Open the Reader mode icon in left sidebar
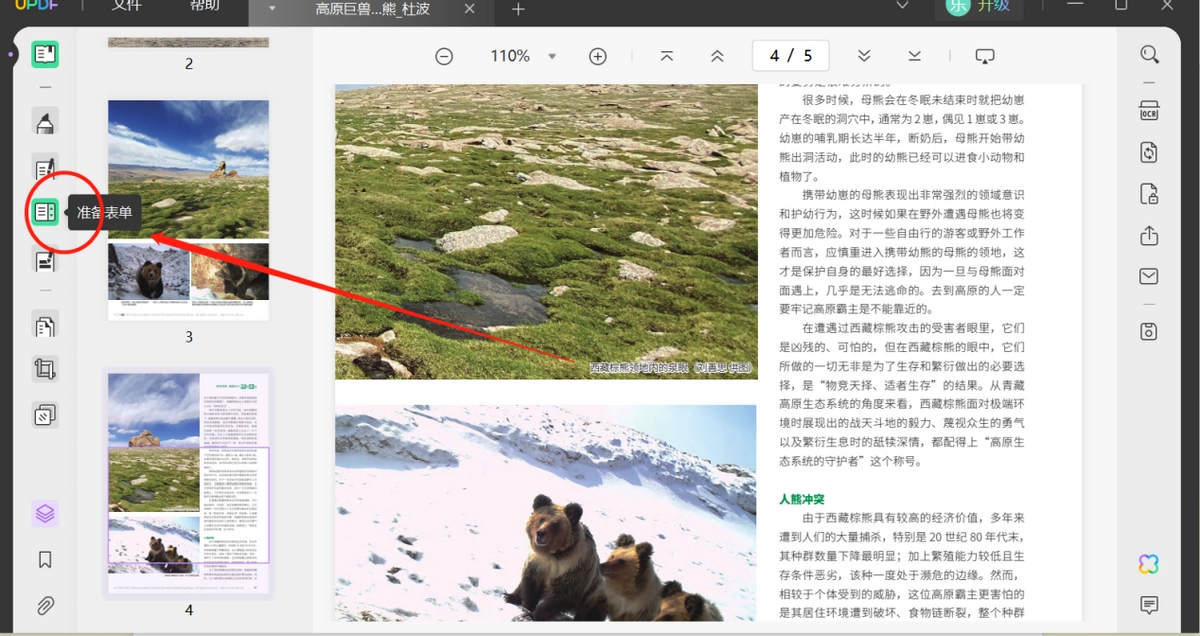1200x636 pixels. (x=45, y=54)
